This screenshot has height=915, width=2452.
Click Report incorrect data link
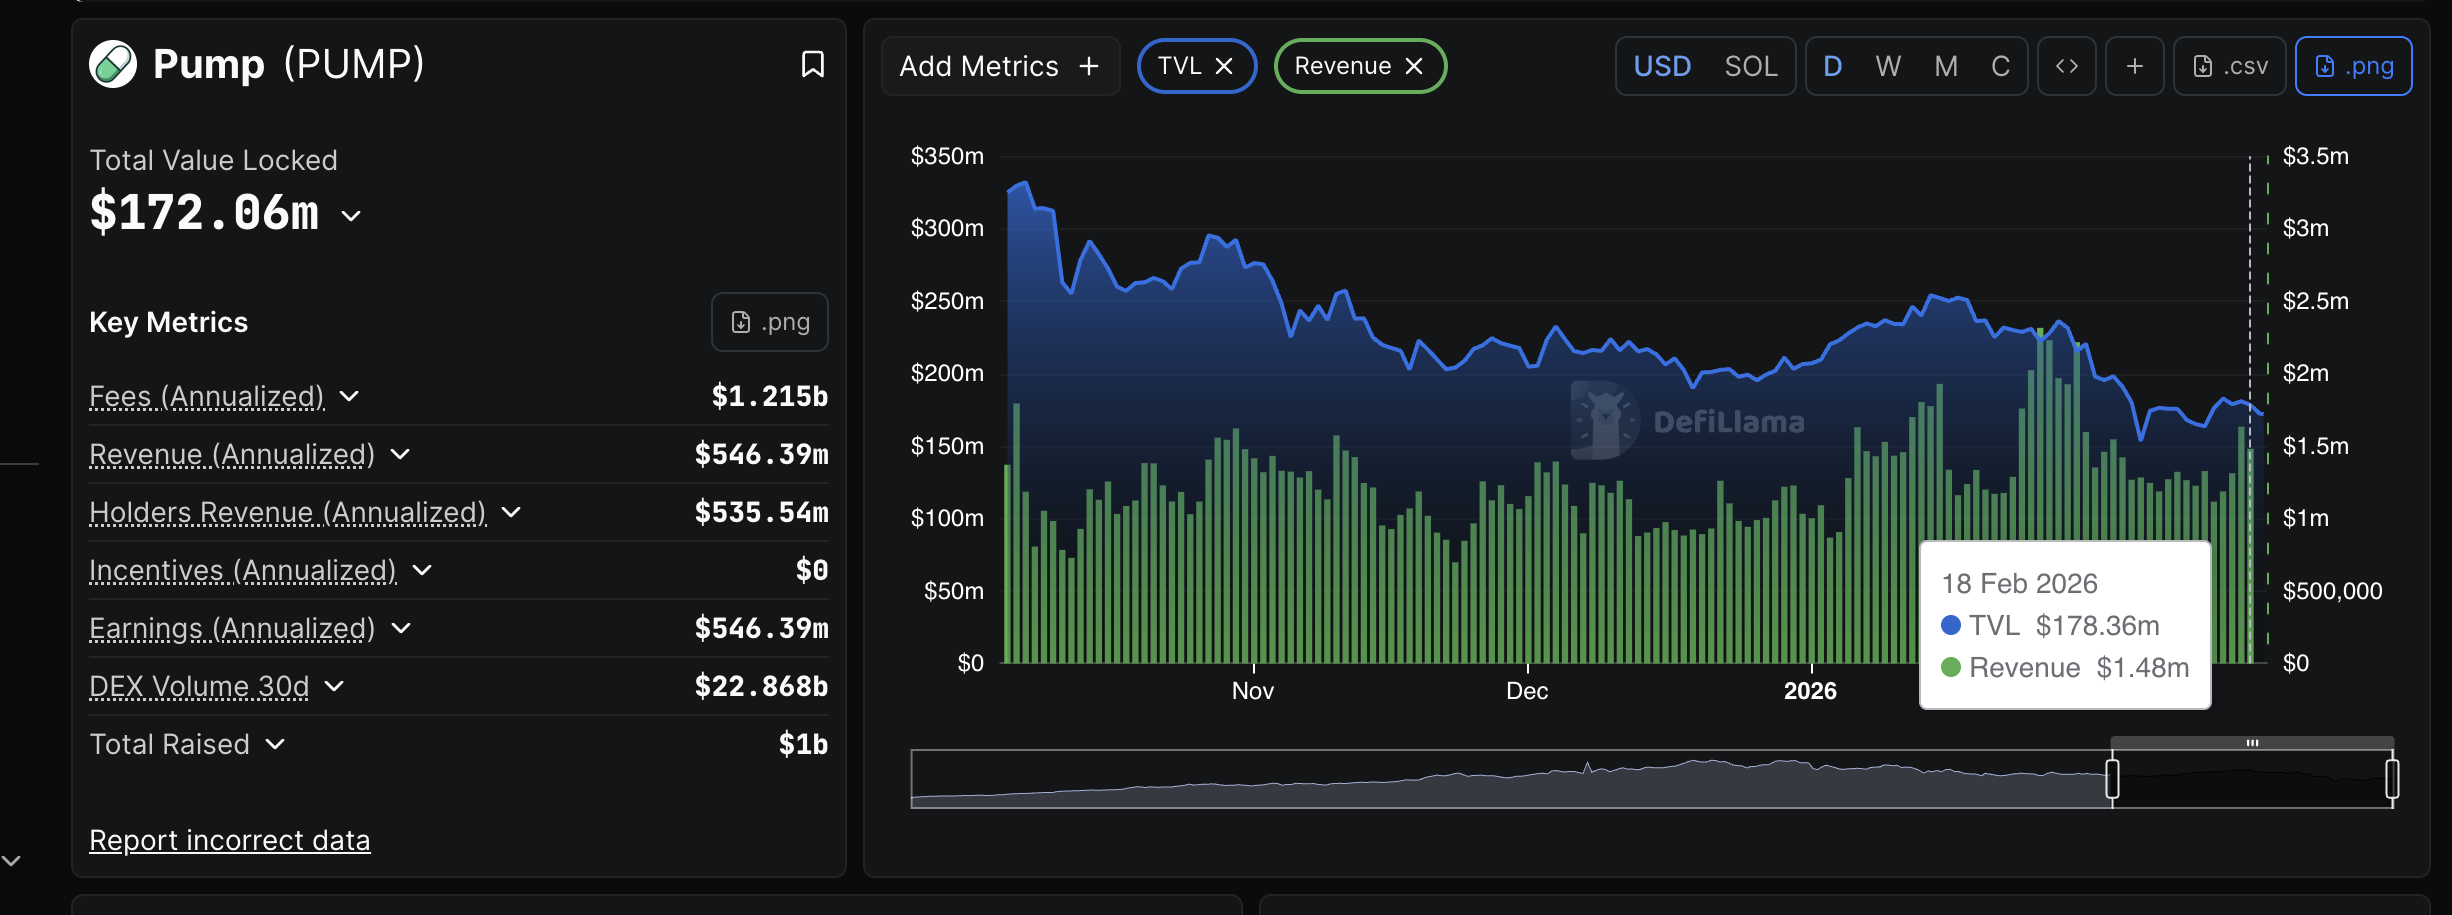pyautogui.click(x=229, y=840)
